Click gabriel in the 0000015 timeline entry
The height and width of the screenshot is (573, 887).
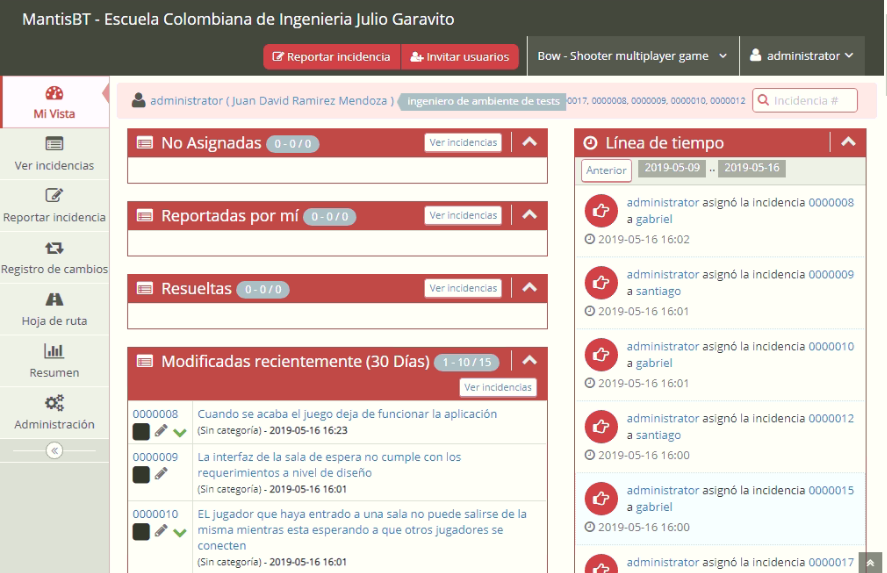coord(654,507)
